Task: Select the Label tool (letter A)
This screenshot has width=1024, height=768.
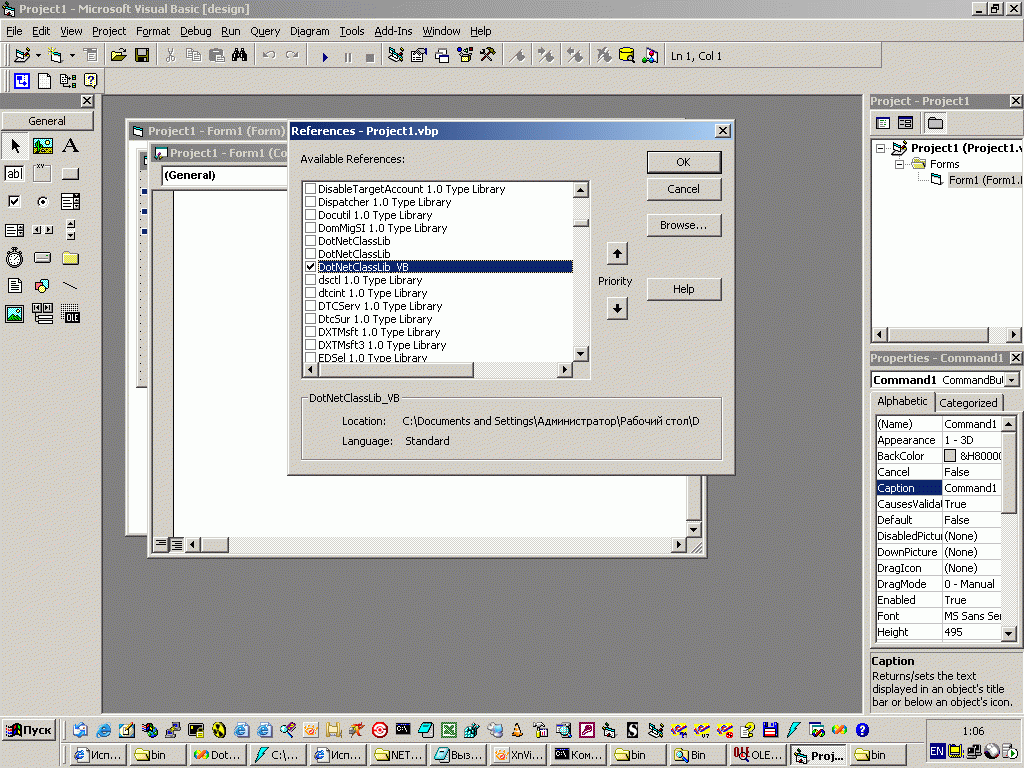Action: click(x=71, y=146)
